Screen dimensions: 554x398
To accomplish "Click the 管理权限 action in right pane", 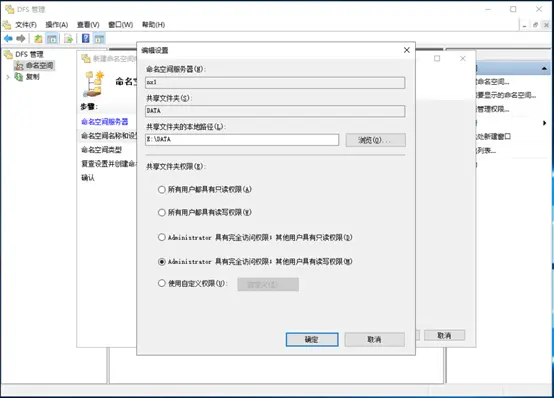I will tap(493, 109).
